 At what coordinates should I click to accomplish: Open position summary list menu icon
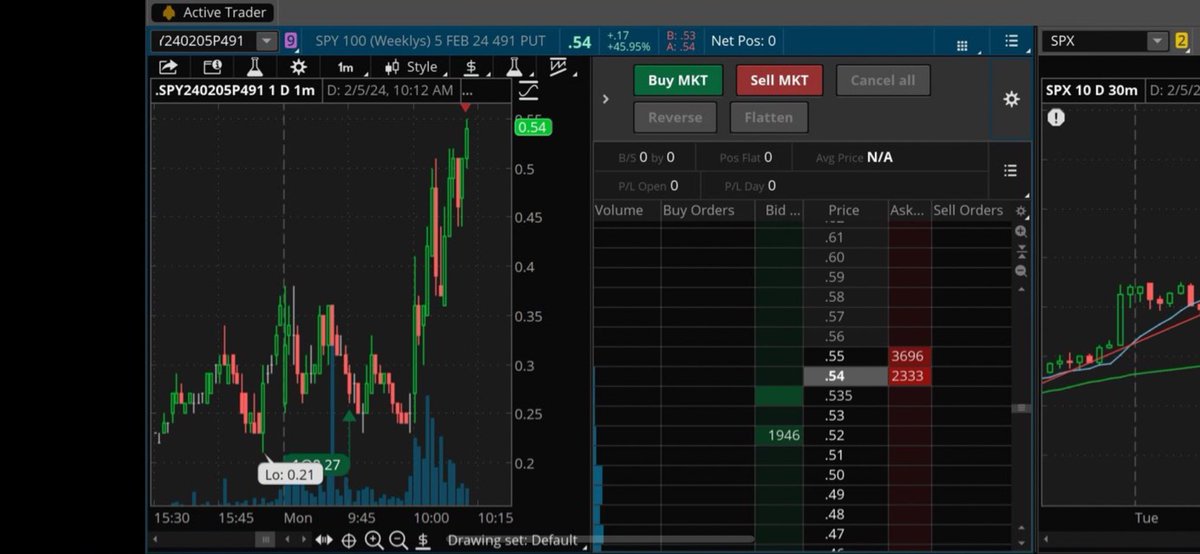1010,170
